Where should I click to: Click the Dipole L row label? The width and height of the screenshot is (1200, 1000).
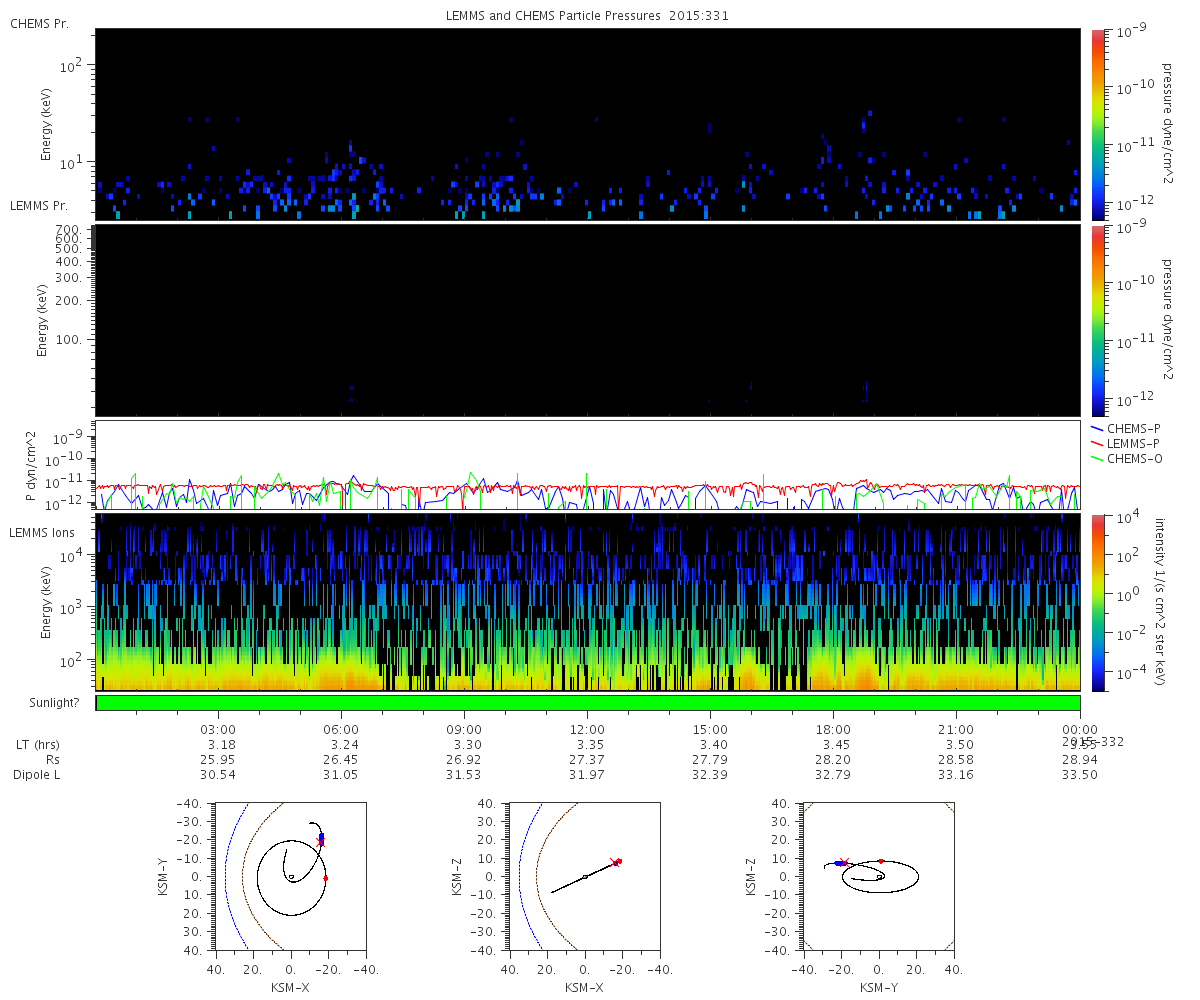click(38, 775)
